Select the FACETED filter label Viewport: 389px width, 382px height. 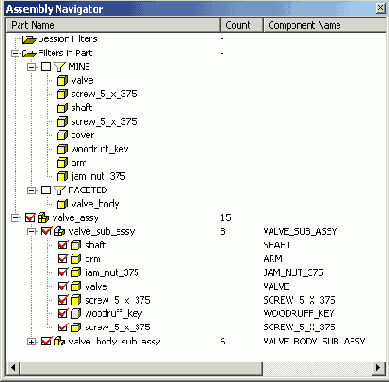(x=88, y=190)
